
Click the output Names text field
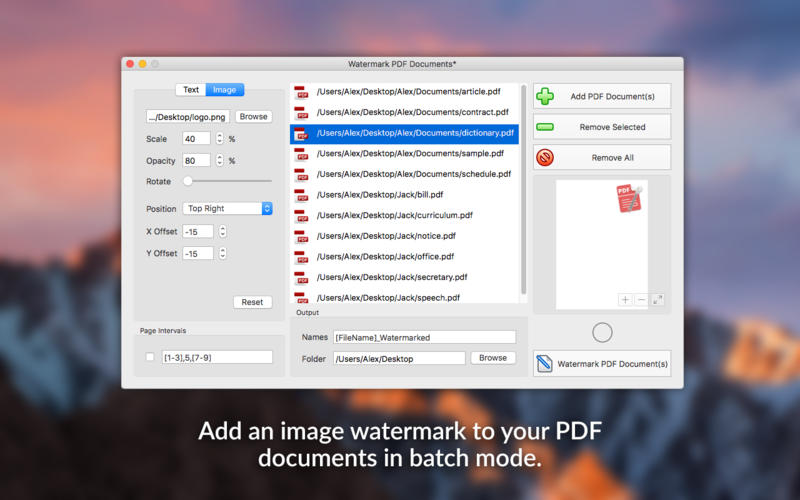[x=424, y=338]
